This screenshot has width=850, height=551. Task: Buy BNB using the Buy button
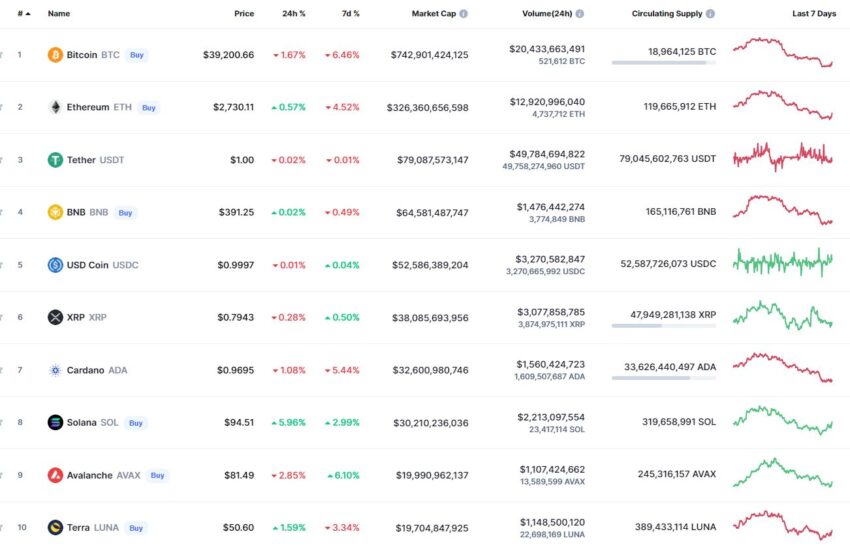[x=125, y=213]
